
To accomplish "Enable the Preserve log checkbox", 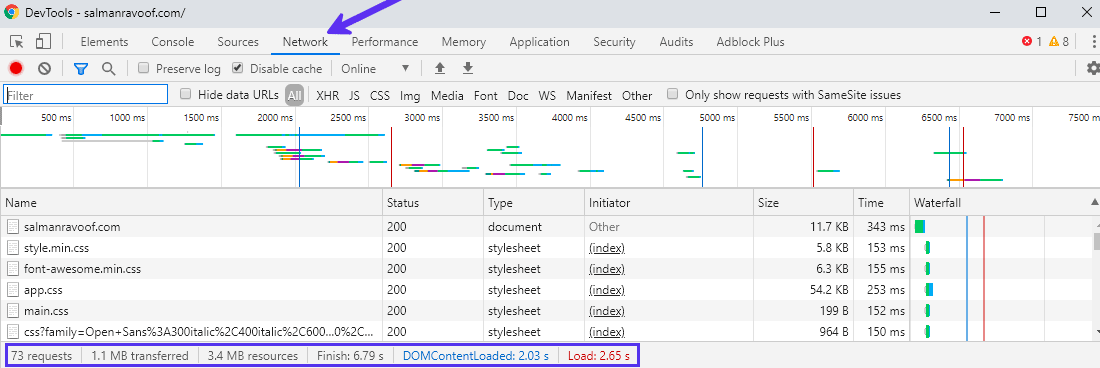I will pyautogui.click(x=143, y=68).
